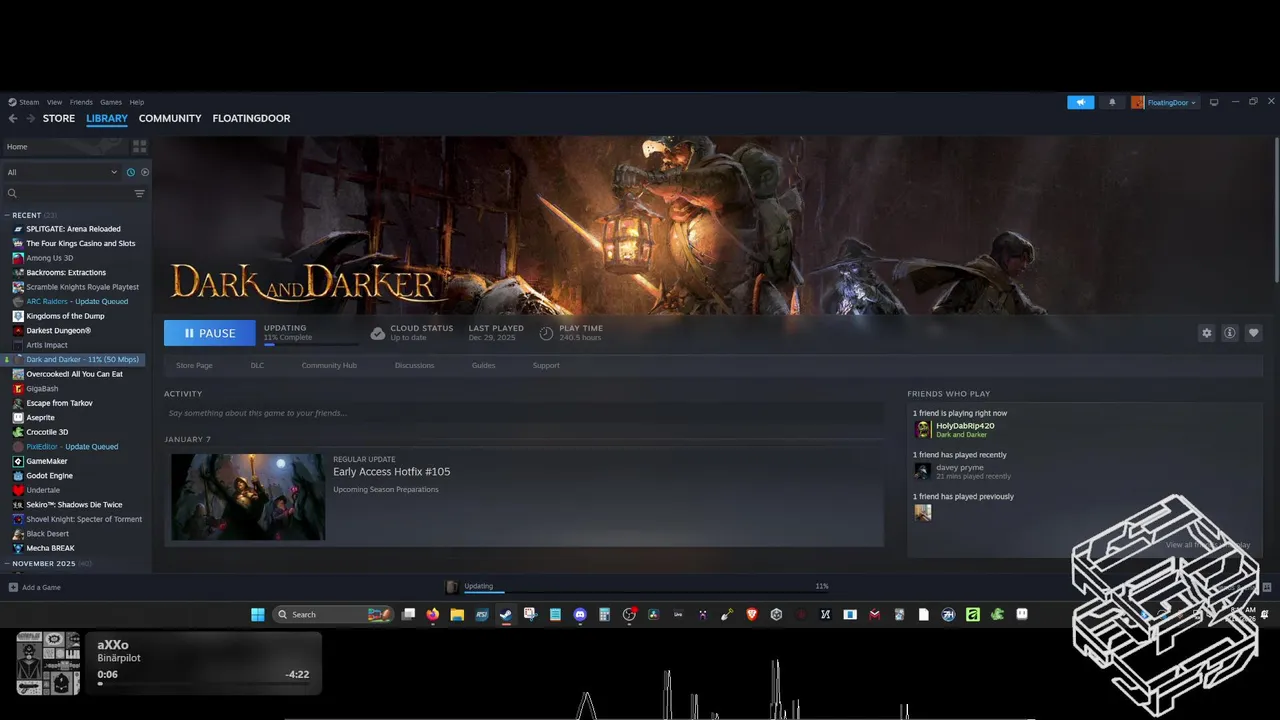Image resolution: width=1280 pixels, height=720 pixels.
Task: Click the updating progress bar under 11% Complete
Action: [311, 344]
